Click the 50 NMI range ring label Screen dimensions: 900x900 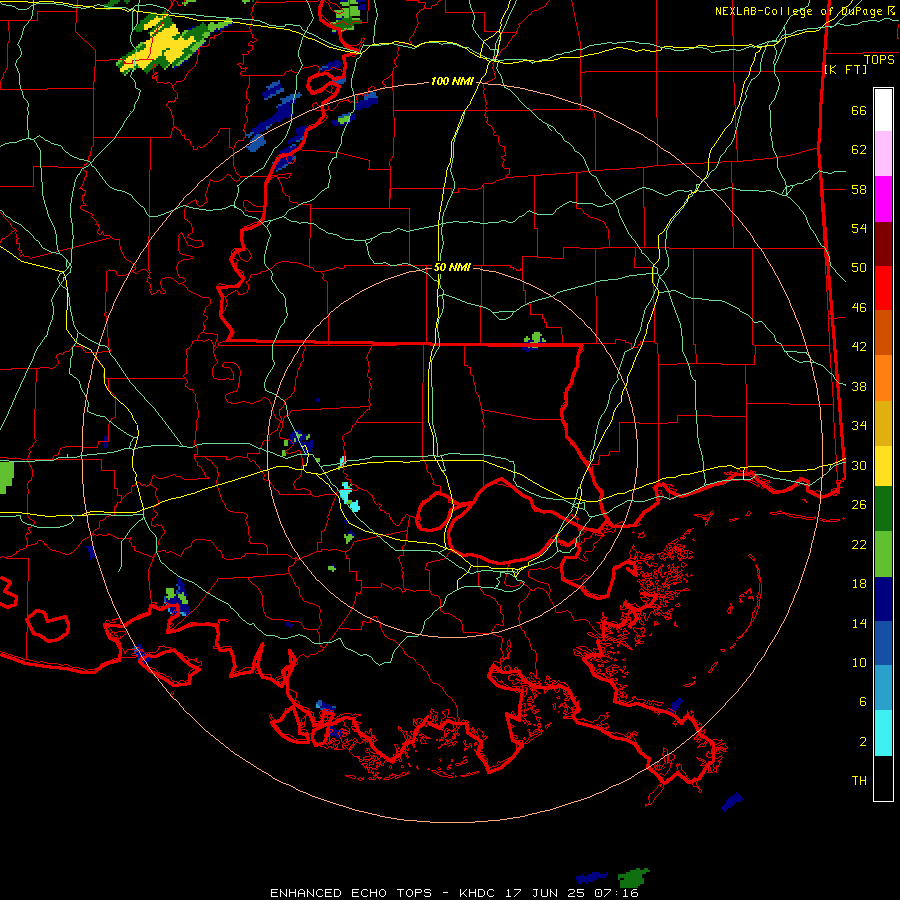tap(452, 267)
